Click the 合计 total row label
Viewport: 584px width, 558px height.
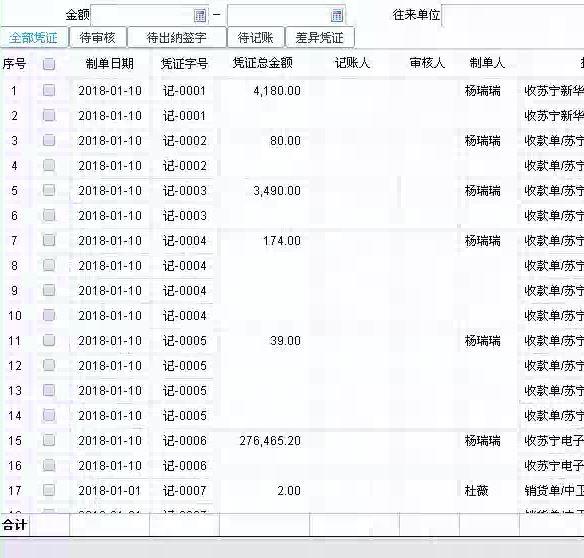pyautogui.click(x=15, y=525)
